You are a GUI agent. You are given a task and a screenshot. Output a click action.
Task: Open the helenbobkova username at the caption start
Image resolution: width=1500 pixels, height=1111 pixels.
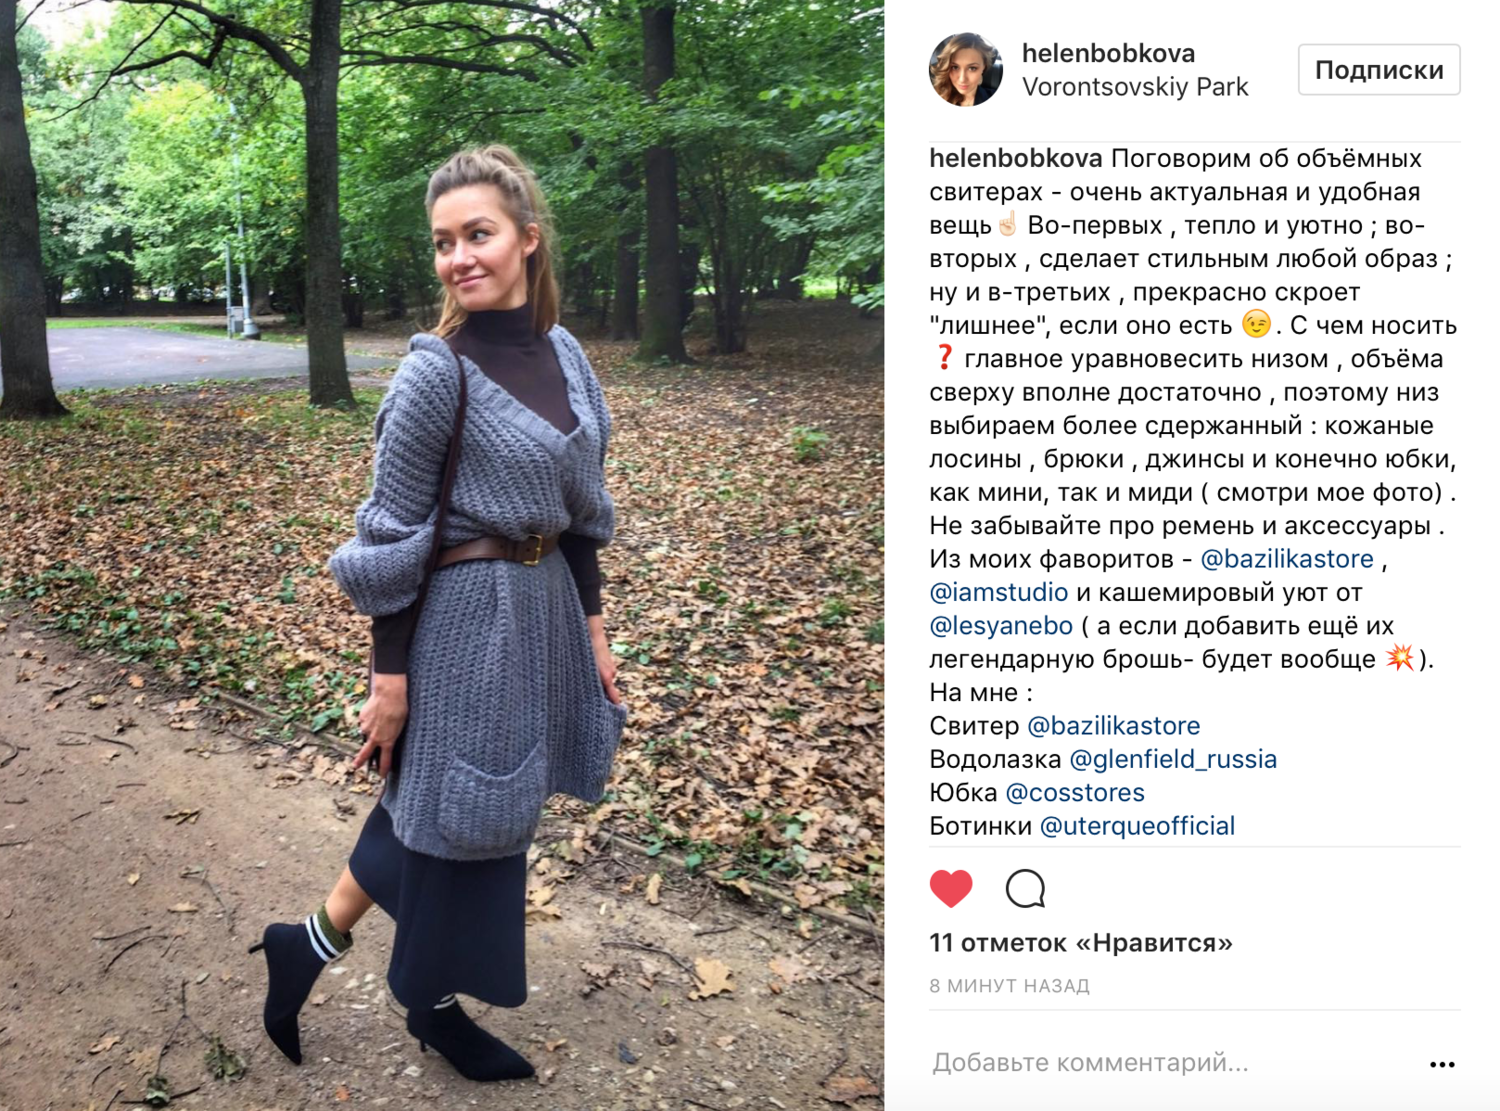click(1016, 158)
